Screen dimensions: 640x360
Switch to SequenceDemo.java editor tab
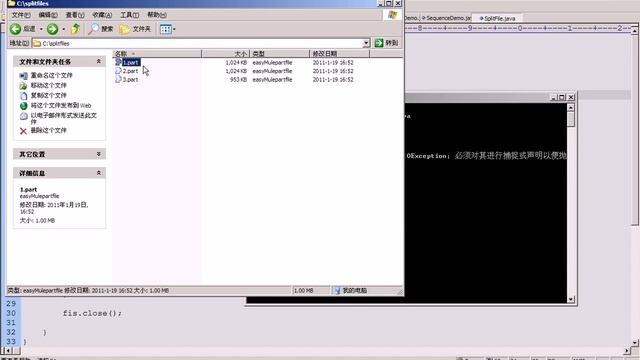(446, 18)
